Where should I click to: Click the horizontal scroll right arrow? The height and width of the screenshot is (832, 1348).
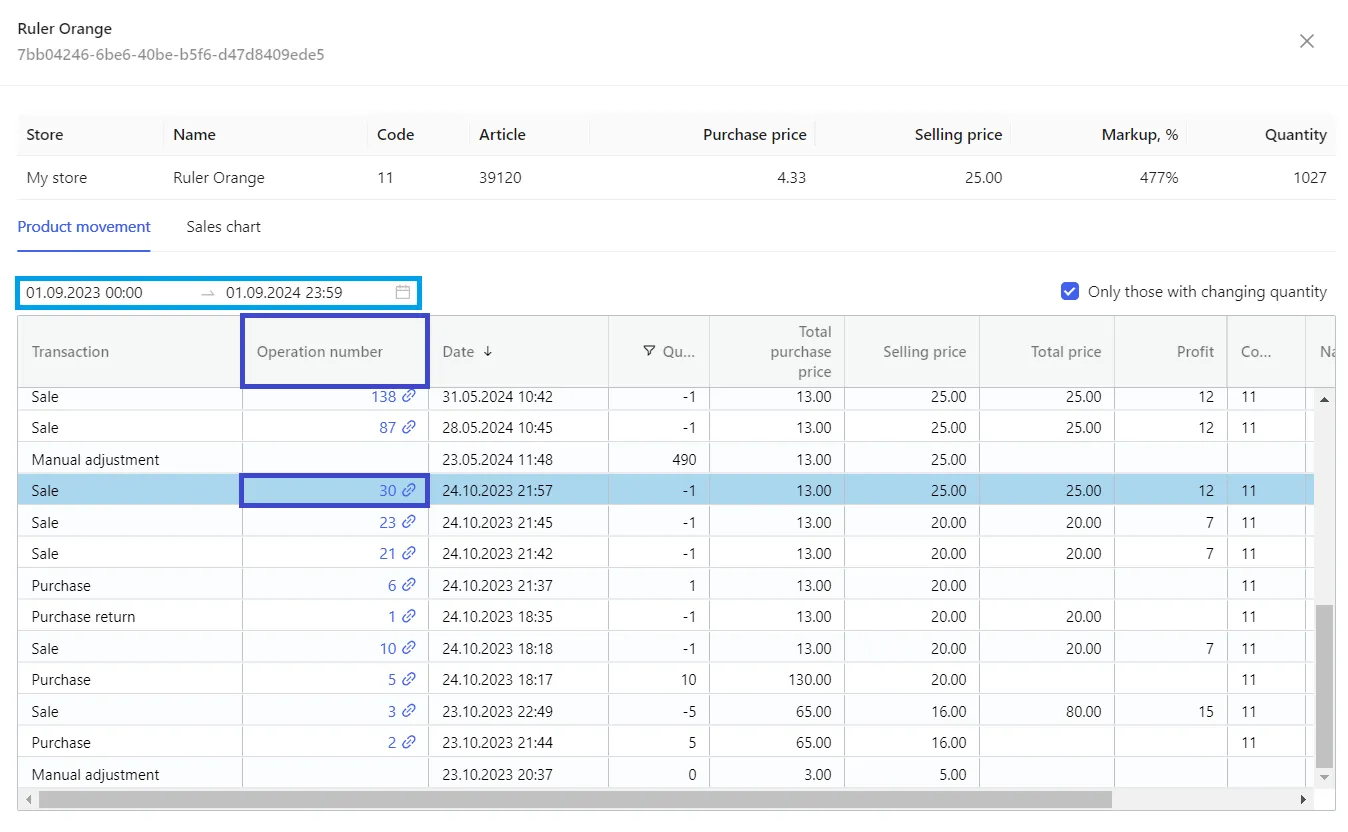pyautogui.click(x=1303, y=800)
